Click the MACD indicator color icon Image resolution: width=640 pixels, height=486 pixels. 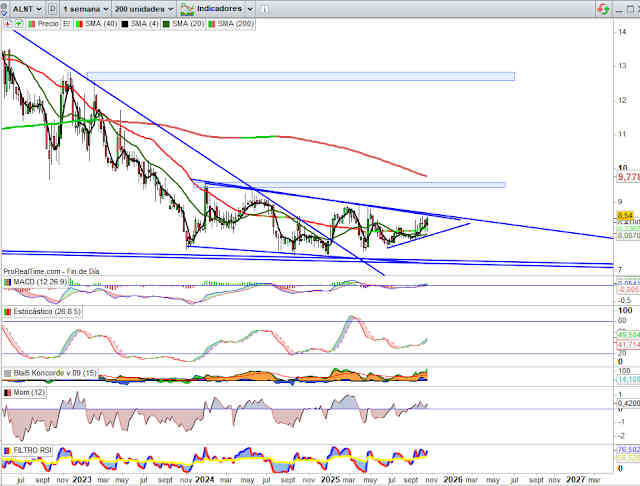(8, 283)
